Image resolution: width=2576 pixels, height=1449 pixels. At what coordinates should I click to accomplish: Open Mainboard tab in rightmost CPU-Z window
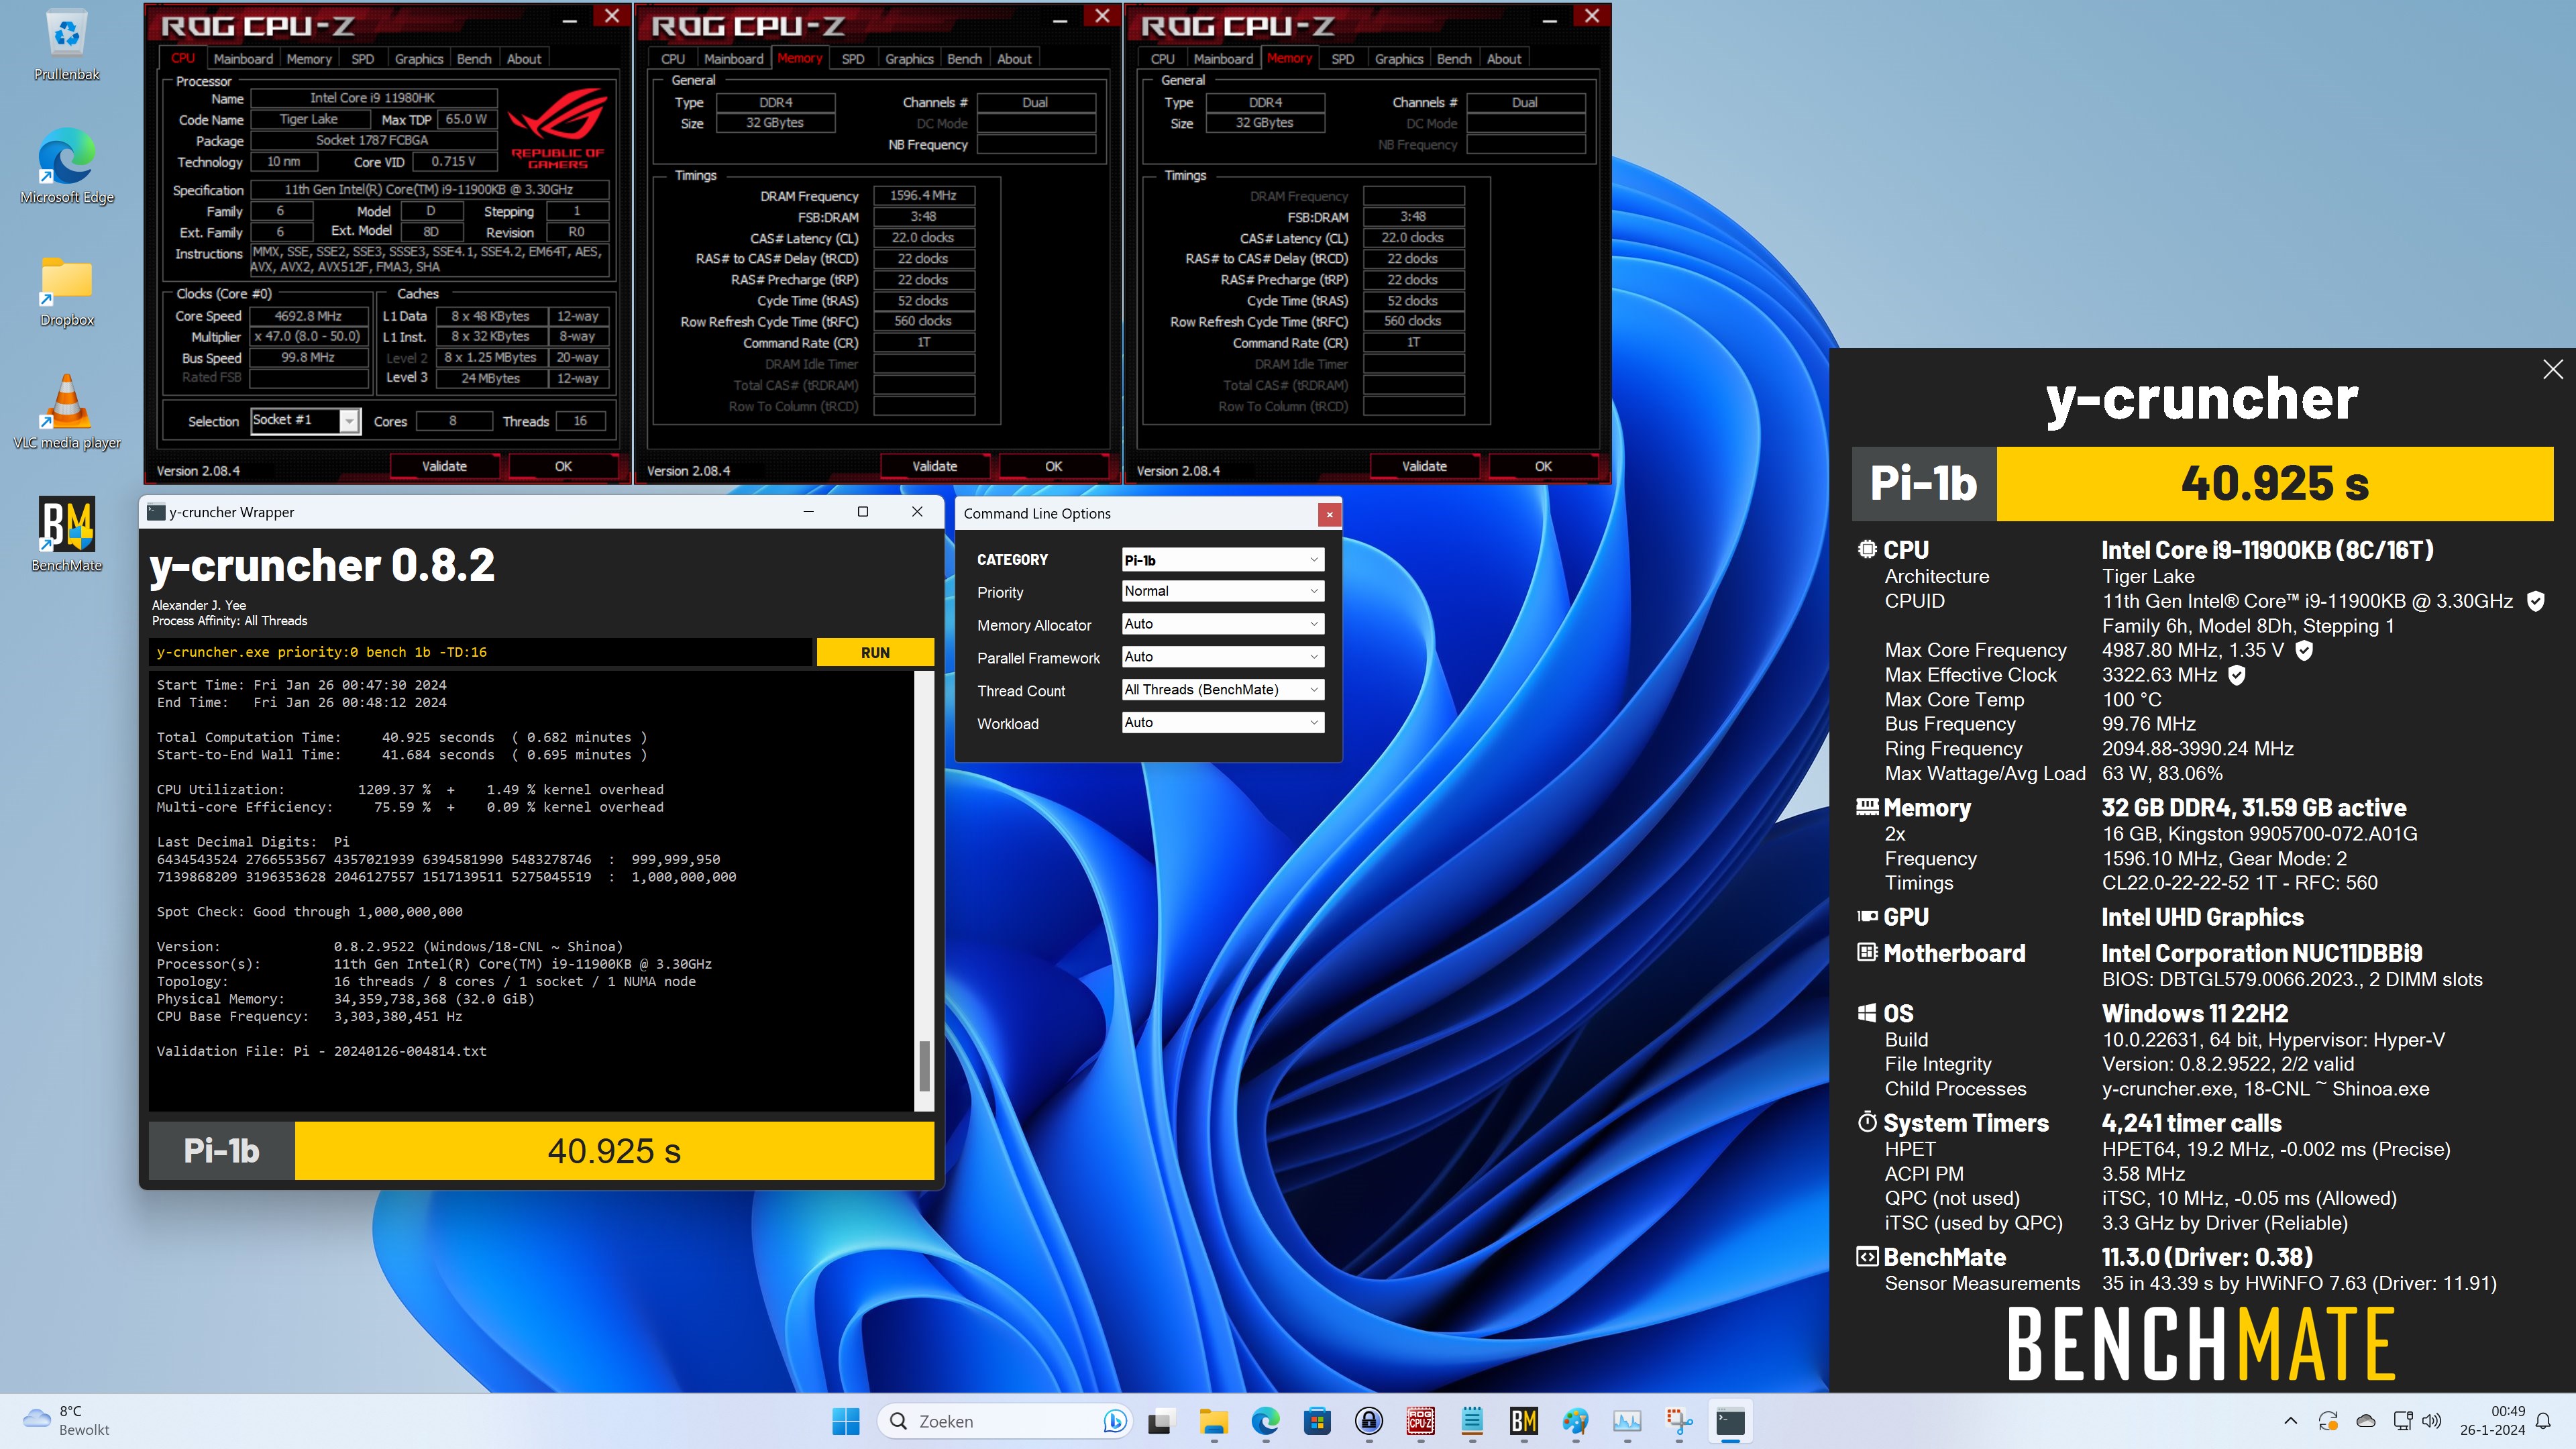[1222, 59]
